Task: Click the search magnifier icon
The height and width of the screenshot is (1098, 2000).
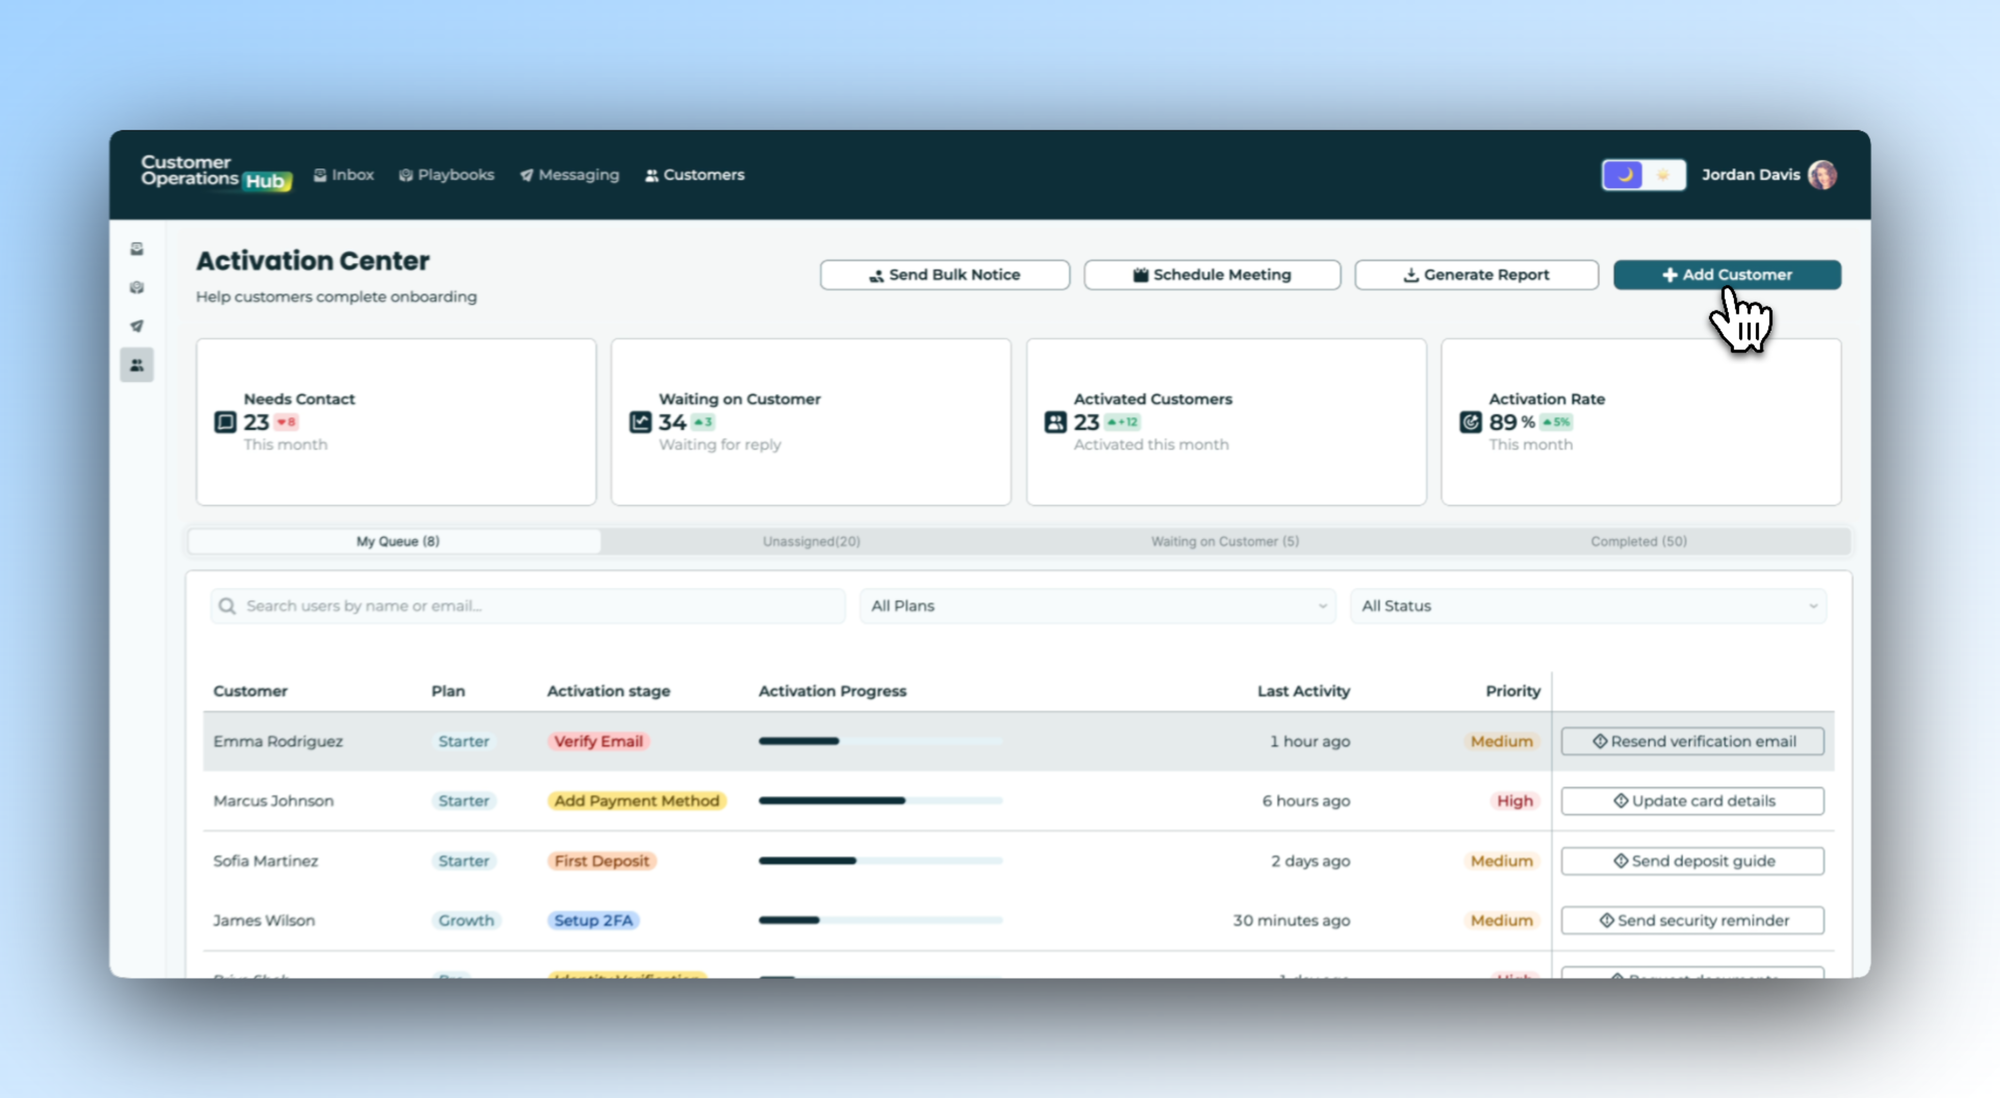Action: (227, 606)
